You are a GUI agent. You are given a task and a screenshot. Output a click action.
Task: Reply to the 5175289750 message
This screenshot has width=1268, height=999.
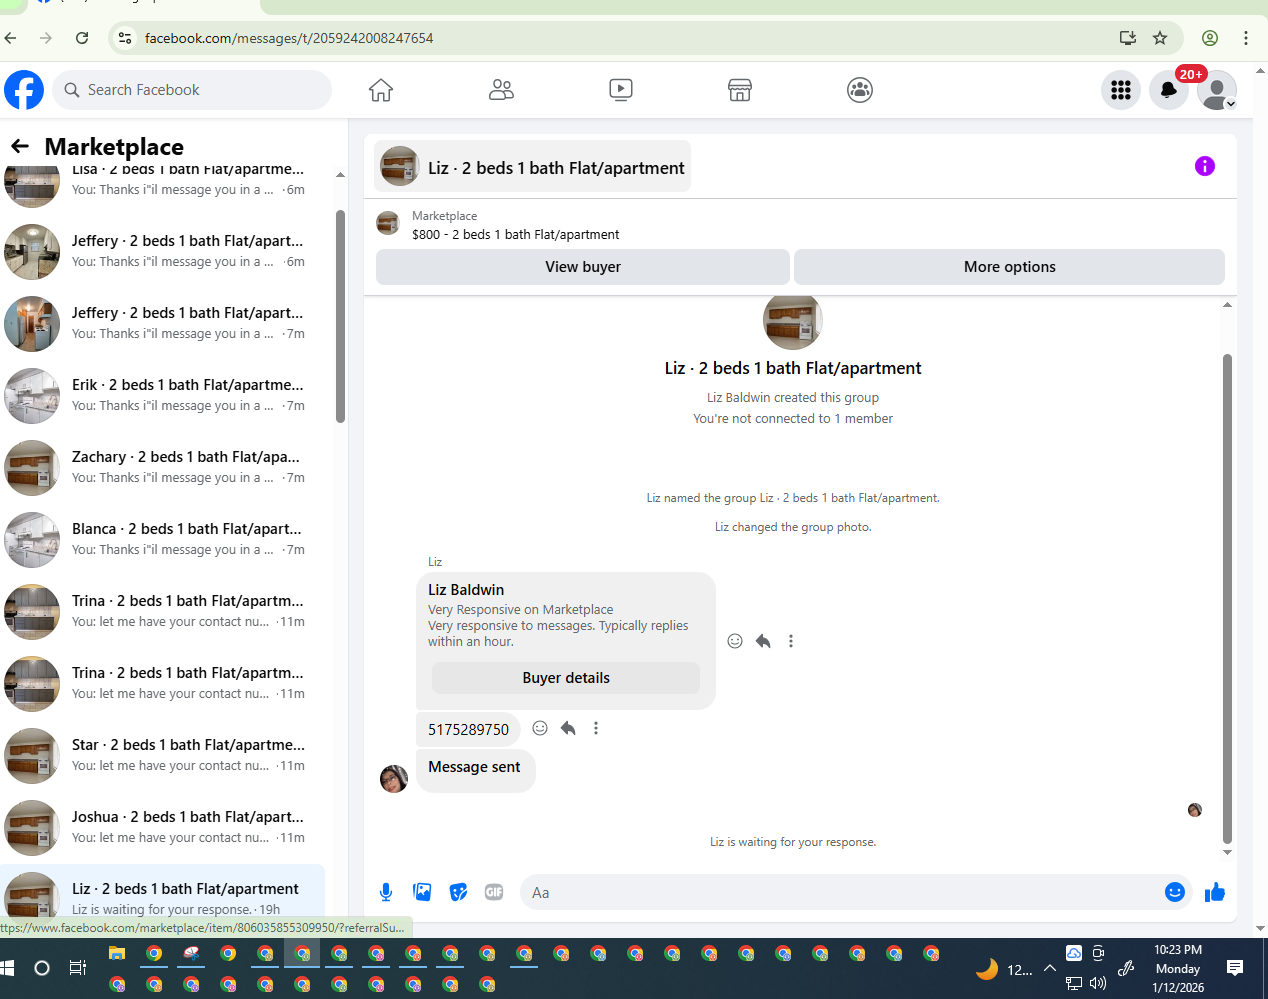[x=568, y=728]
